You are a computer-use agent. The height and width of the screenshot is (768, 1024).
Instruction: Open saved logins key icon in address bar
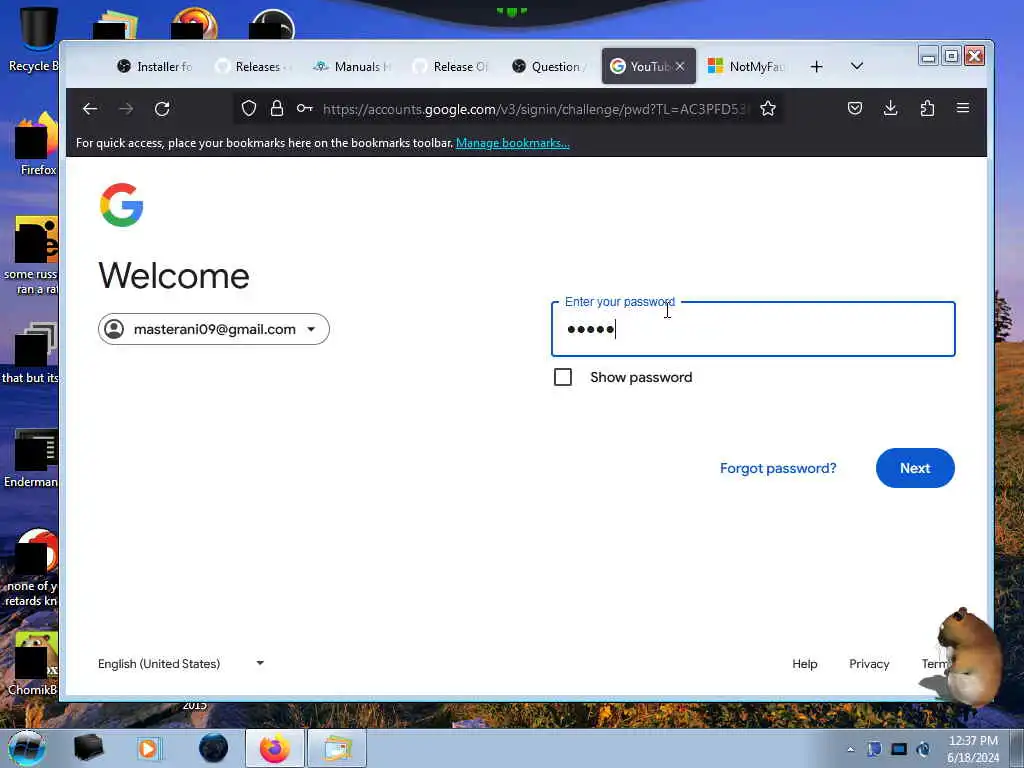pyautogui.click(x=304, y=108)
